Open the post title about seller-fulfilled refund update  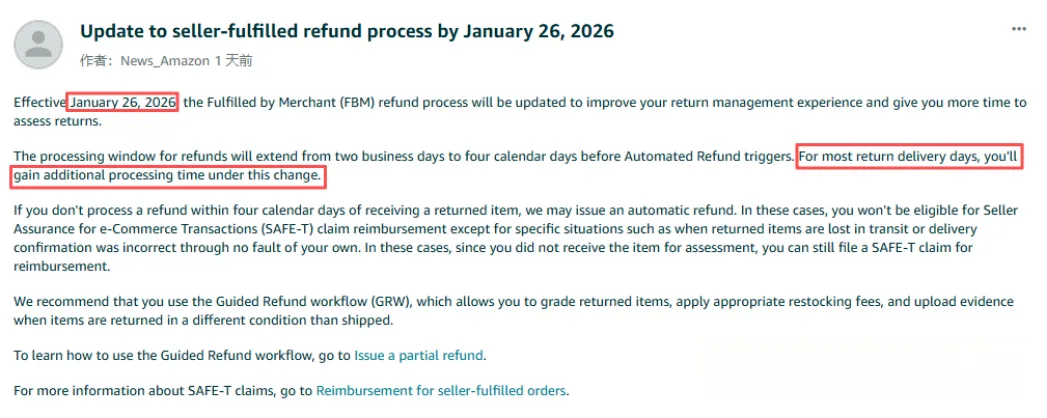point(346,31)
